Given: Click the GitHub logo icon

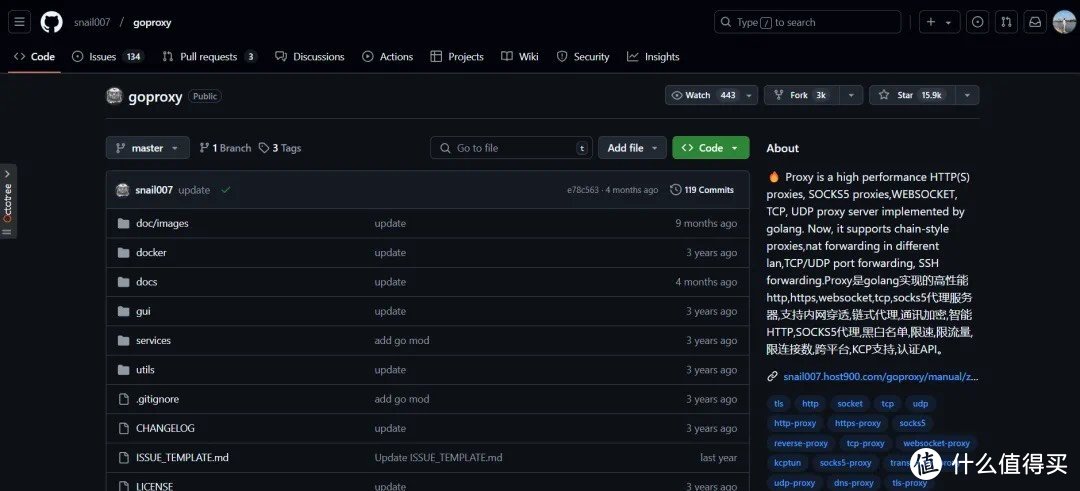Looking at the screenshot, I should click(51, 22).
